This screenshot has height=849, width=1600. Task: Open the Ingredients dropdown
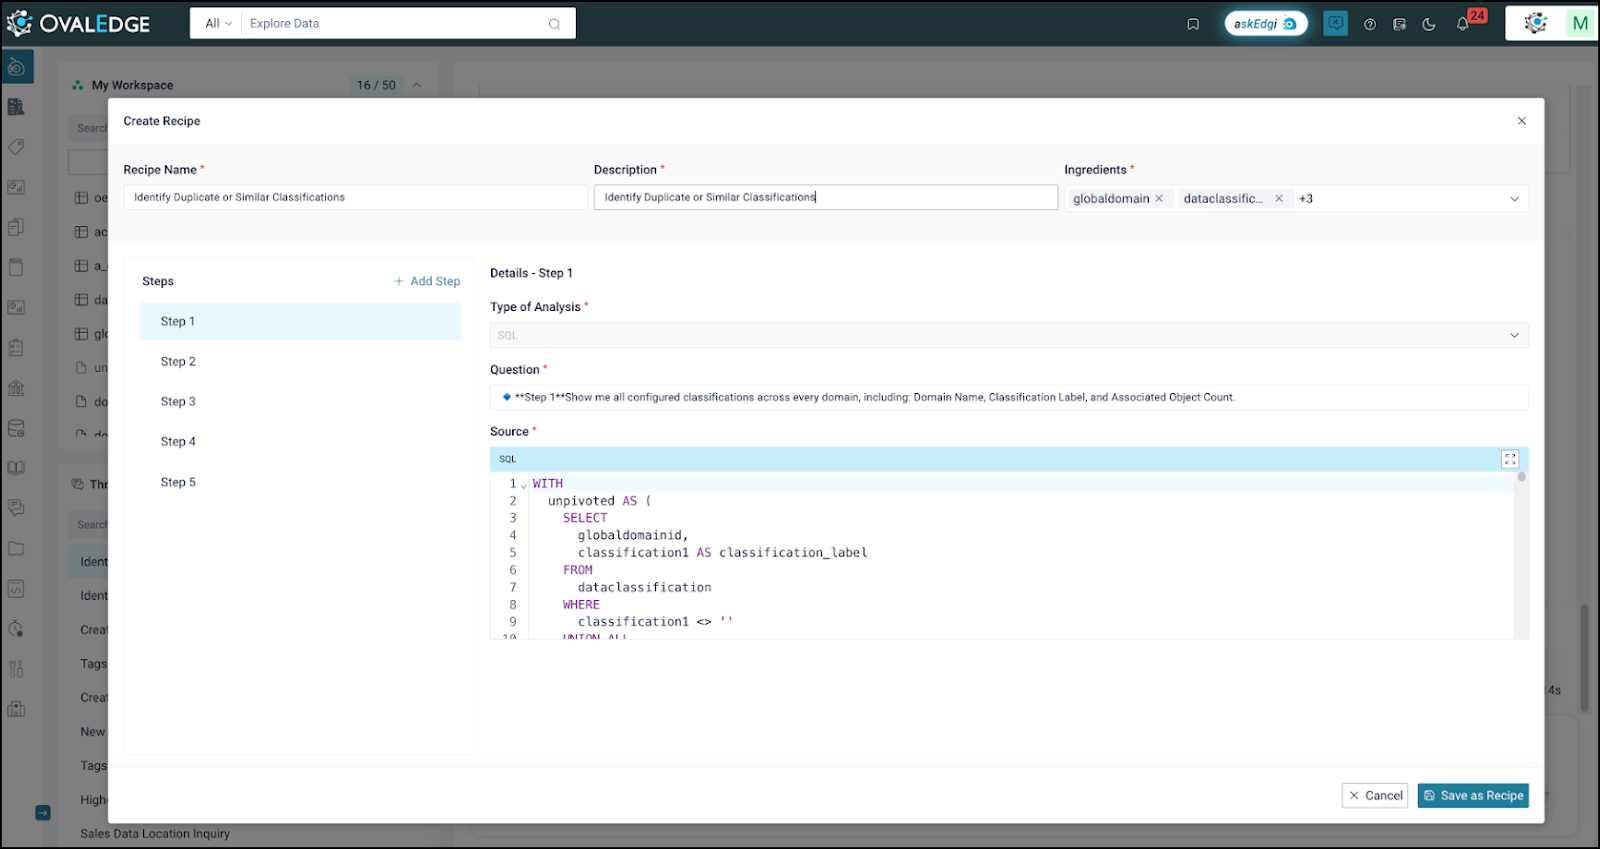click(1514, 199)
